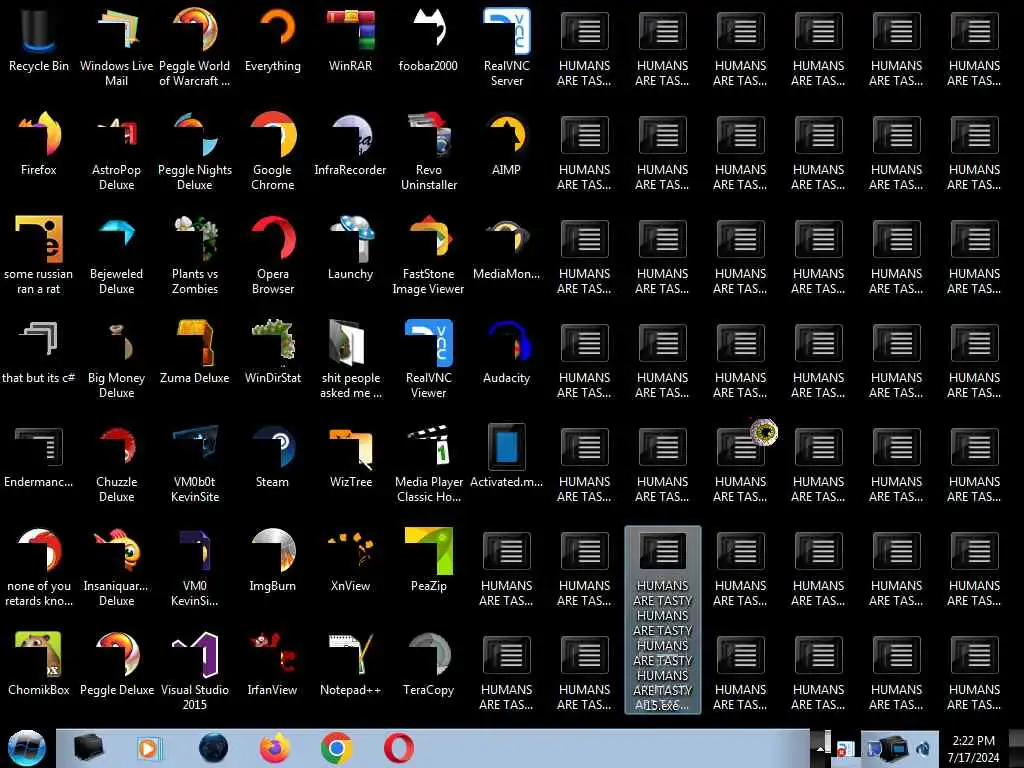1024x768 pixels.
Task: Open Firefox from the taskbar
Action: click(275, 748)
